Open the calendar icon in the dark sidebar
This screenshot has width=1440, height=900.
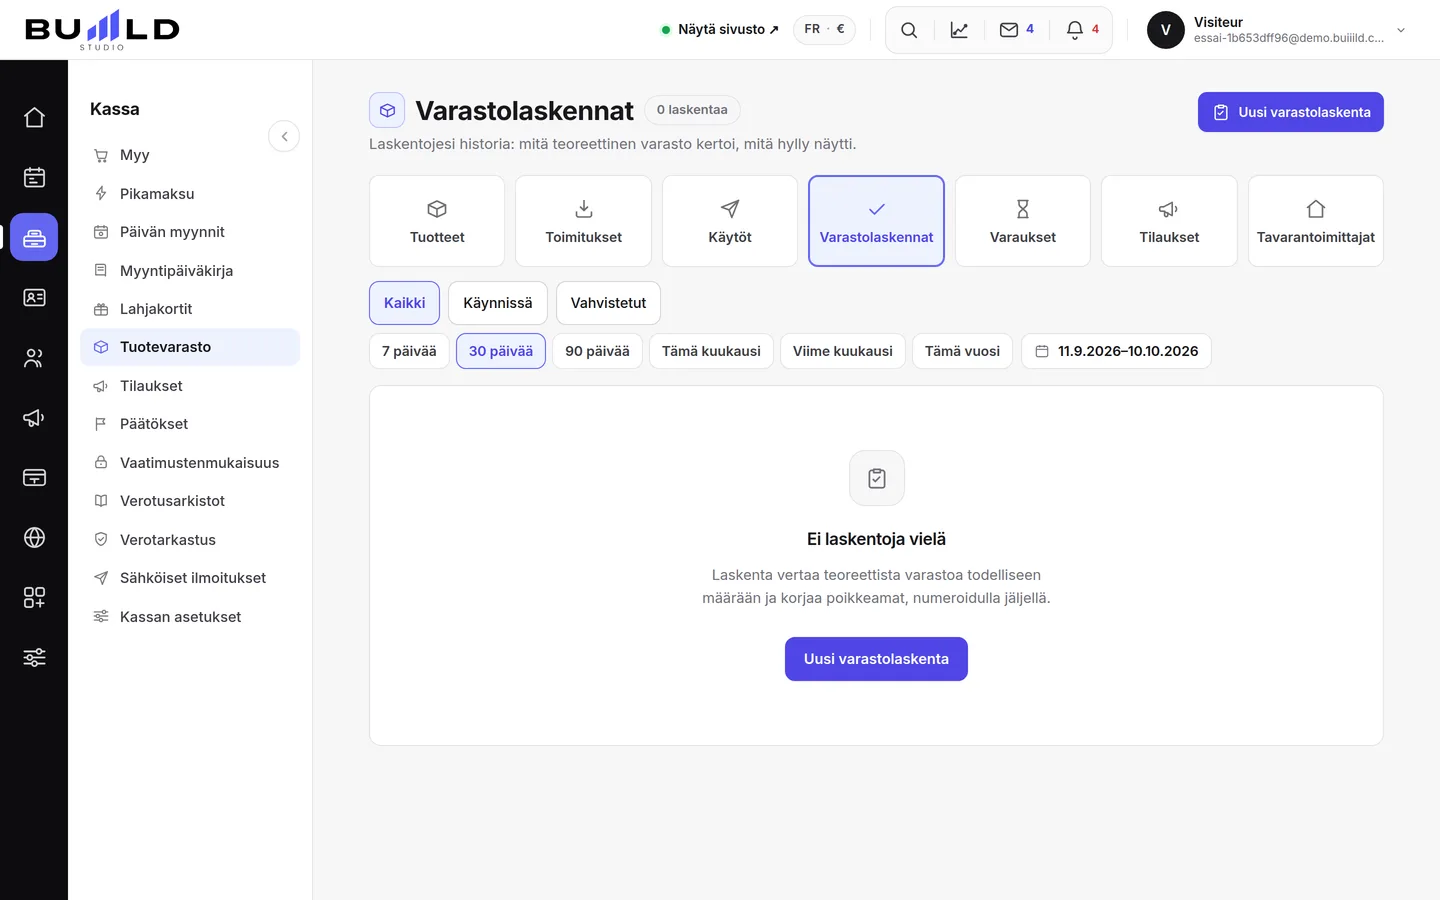point(34,177)
